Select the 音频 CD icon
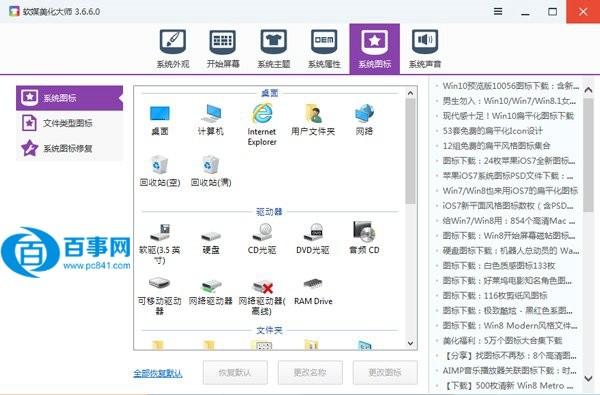 (364, 238)
